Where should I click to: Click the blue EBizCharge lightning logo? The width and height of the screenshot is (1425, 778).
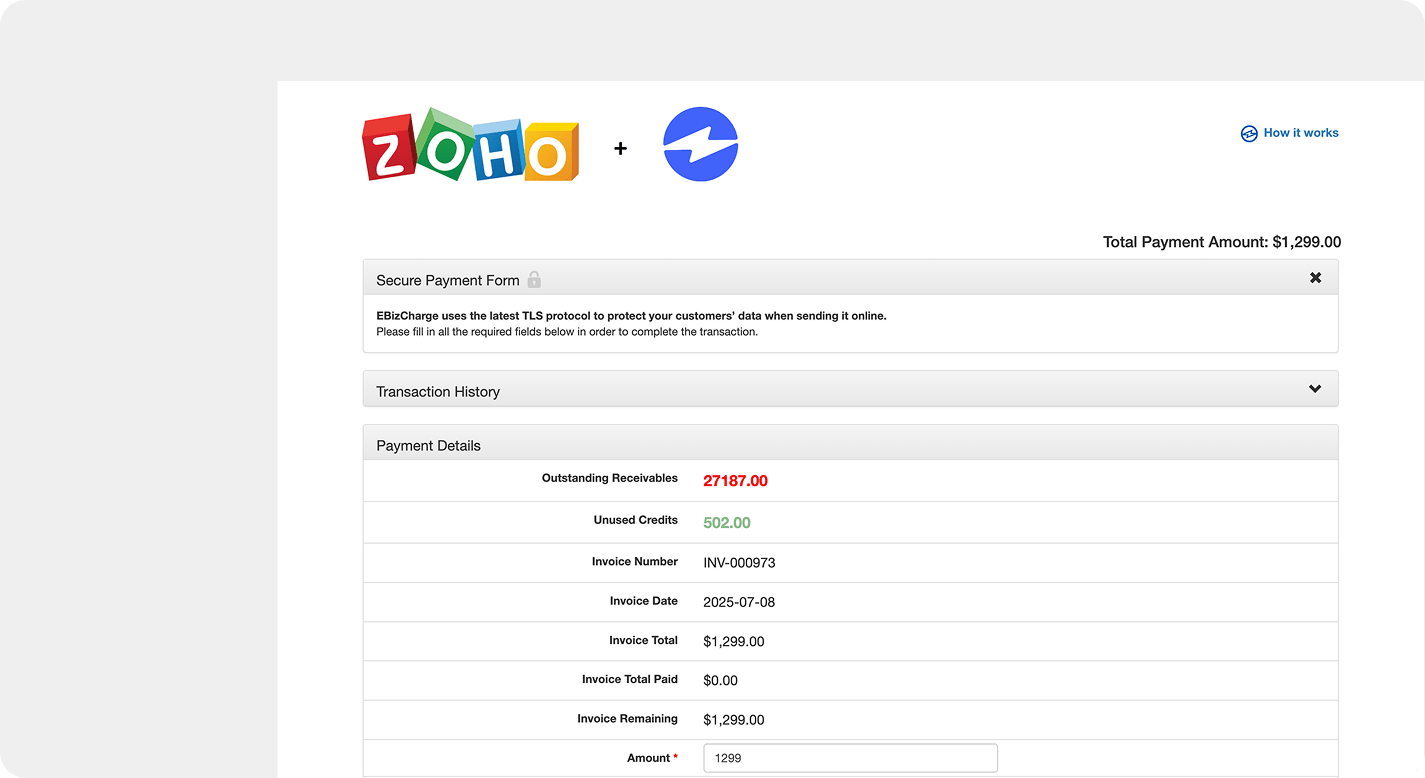click(x=700, y=144)
